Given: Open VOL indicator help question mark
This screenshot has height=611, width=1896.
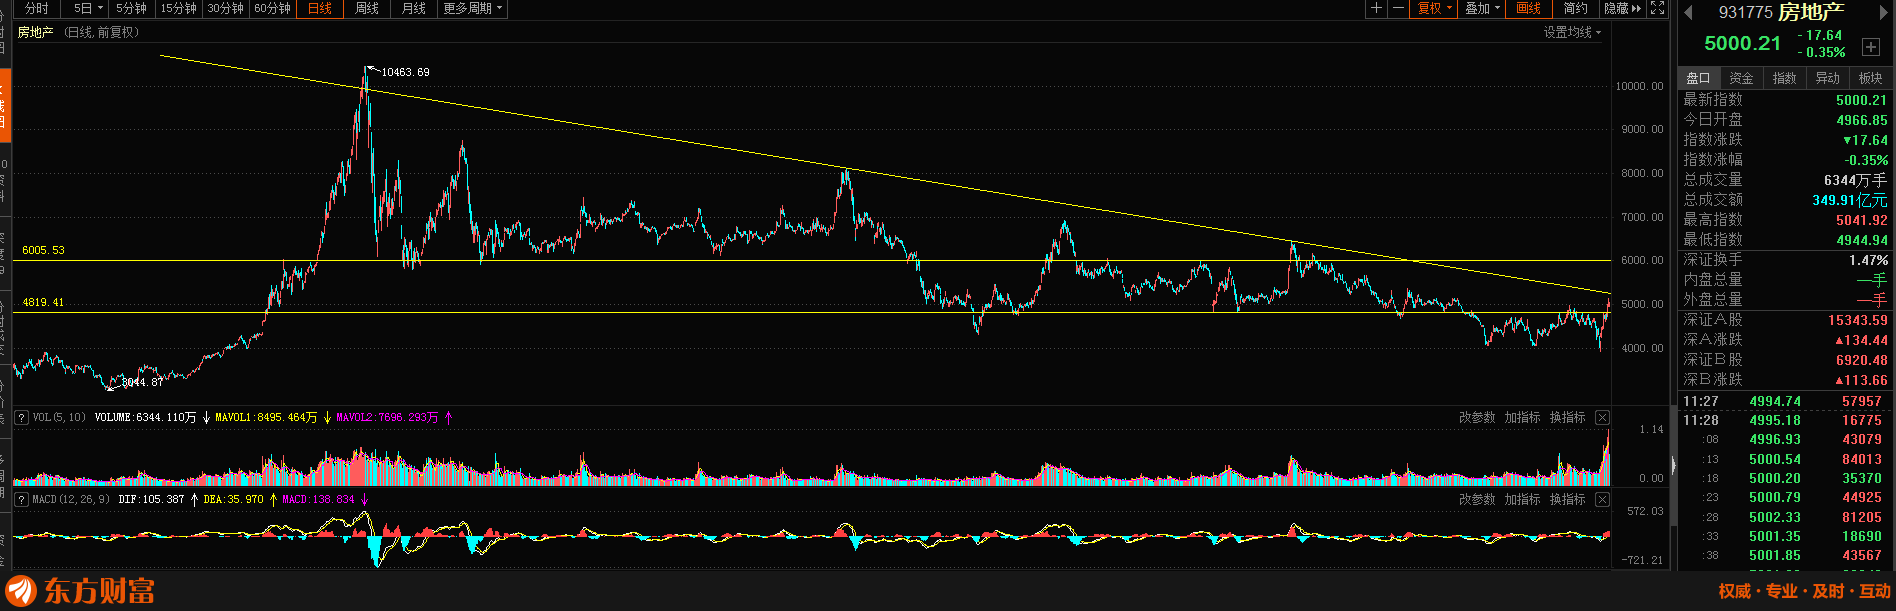Looking at the screenshot, I should [x=21, y=417].
